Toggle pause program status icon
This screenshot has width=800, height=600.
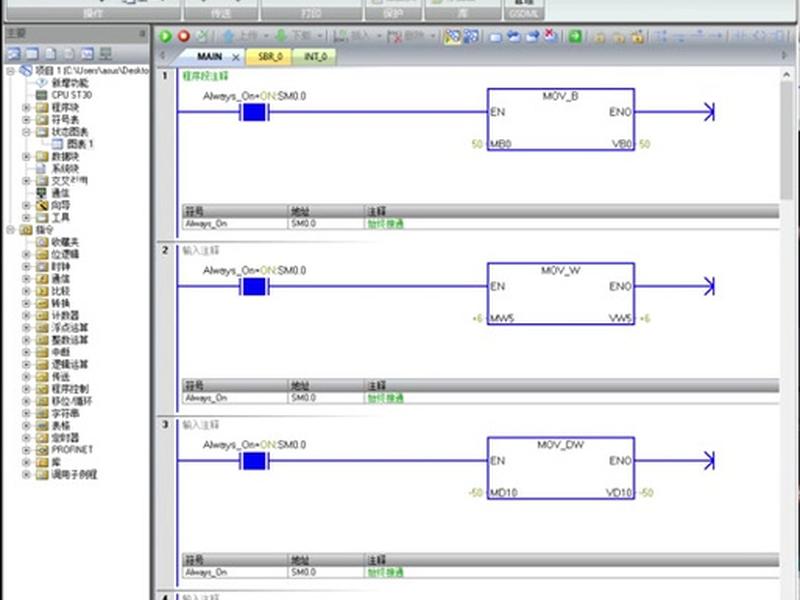471,36
